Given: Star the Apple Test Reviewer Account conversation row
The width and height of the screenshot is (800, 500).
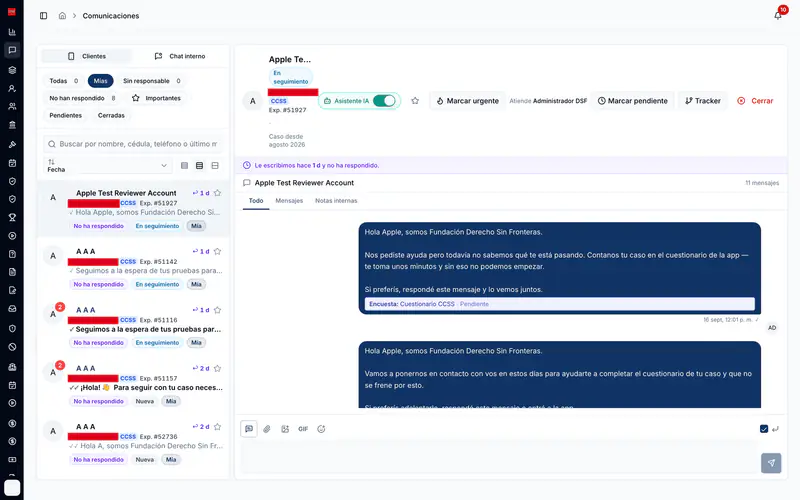Looking at the screenshot, I should [217, 193].
